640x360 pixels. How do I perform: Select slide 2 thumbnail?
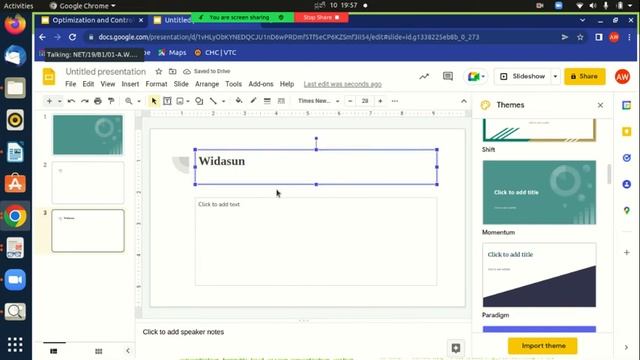tap(88, 182)
